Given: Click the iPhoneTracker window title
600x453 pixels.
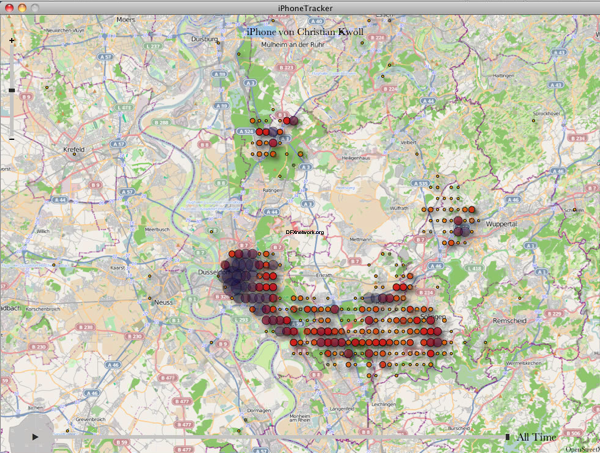Looking at the screenshot, I should (x=305, y=8).
